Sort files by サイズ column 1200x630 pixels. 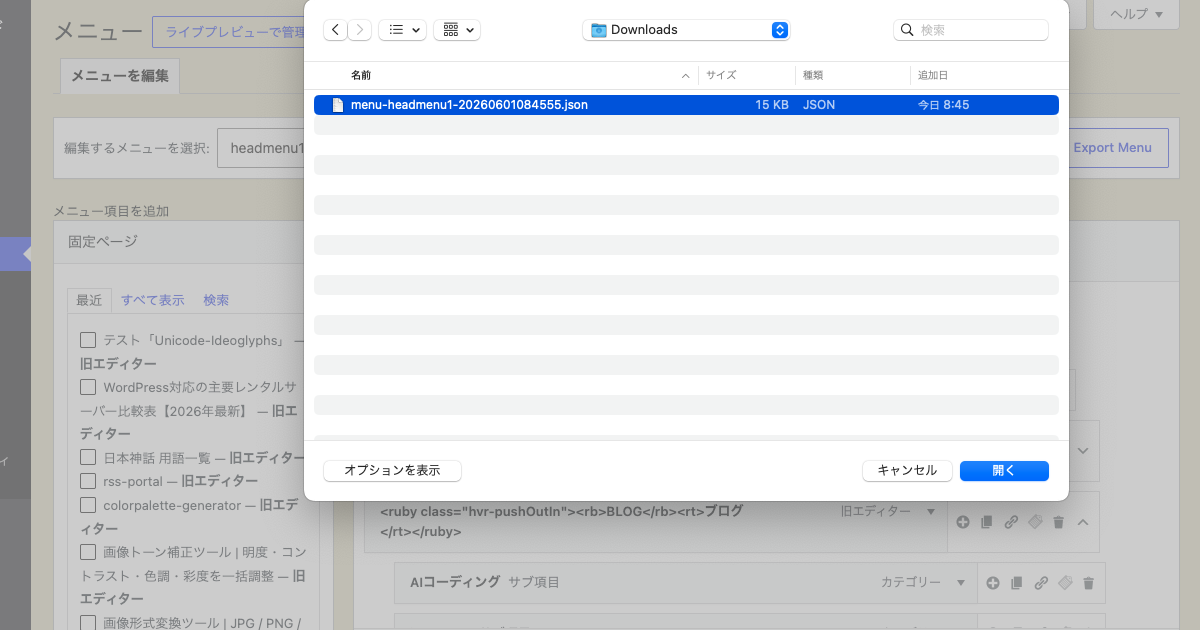(x=721, y=75)
